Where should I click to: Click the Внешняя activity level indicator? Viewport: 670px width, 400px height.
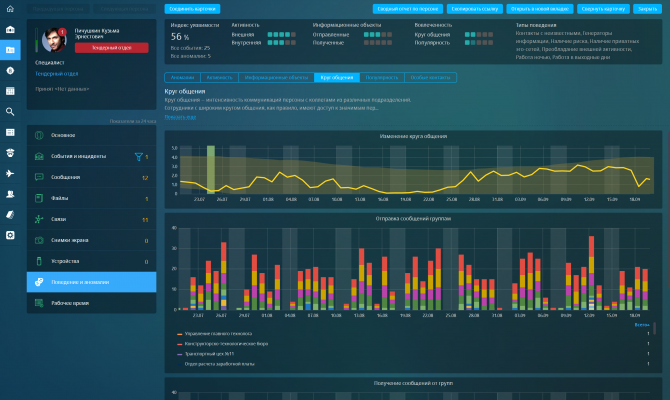pos(282,35)
